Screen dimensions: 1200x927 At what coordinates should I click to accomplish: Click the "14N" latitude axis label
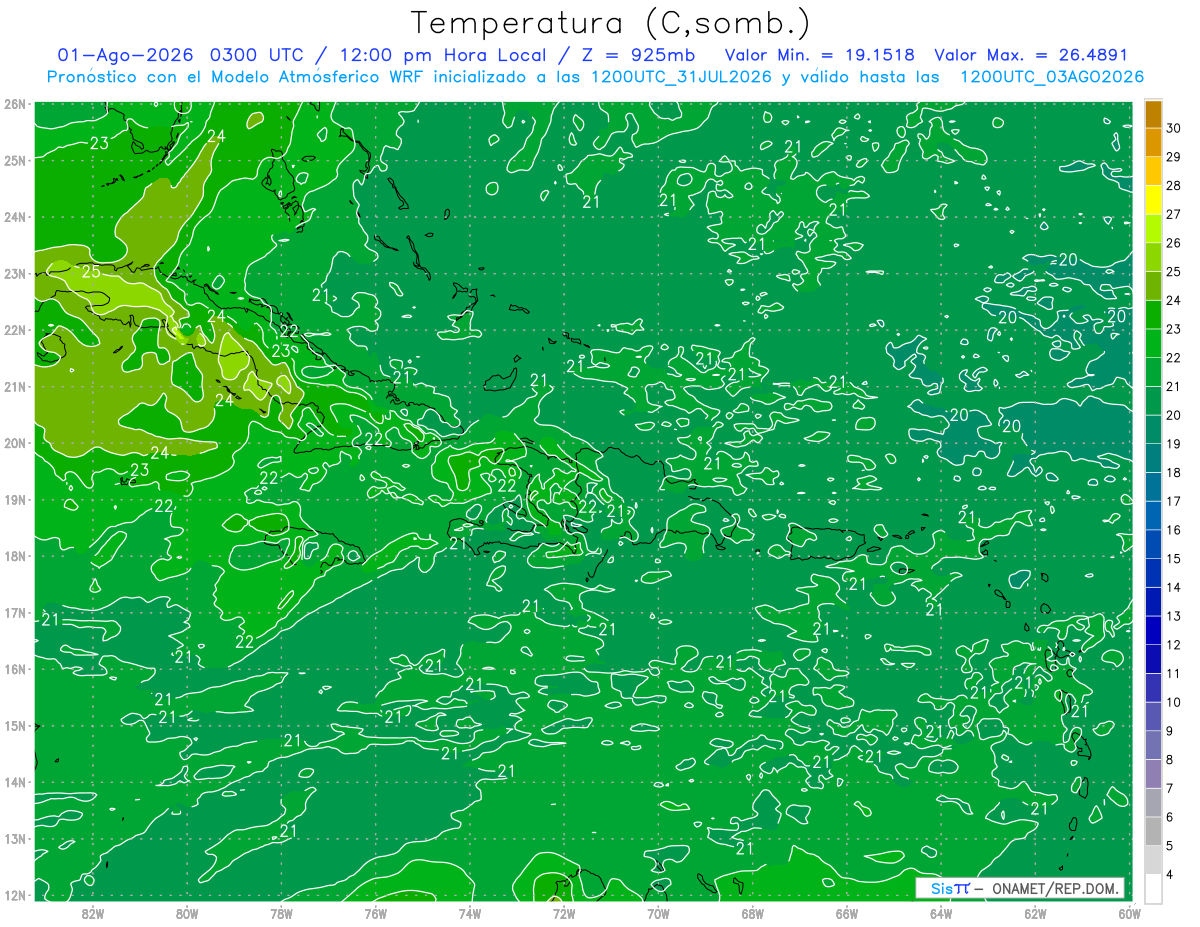tap(15, 782)
